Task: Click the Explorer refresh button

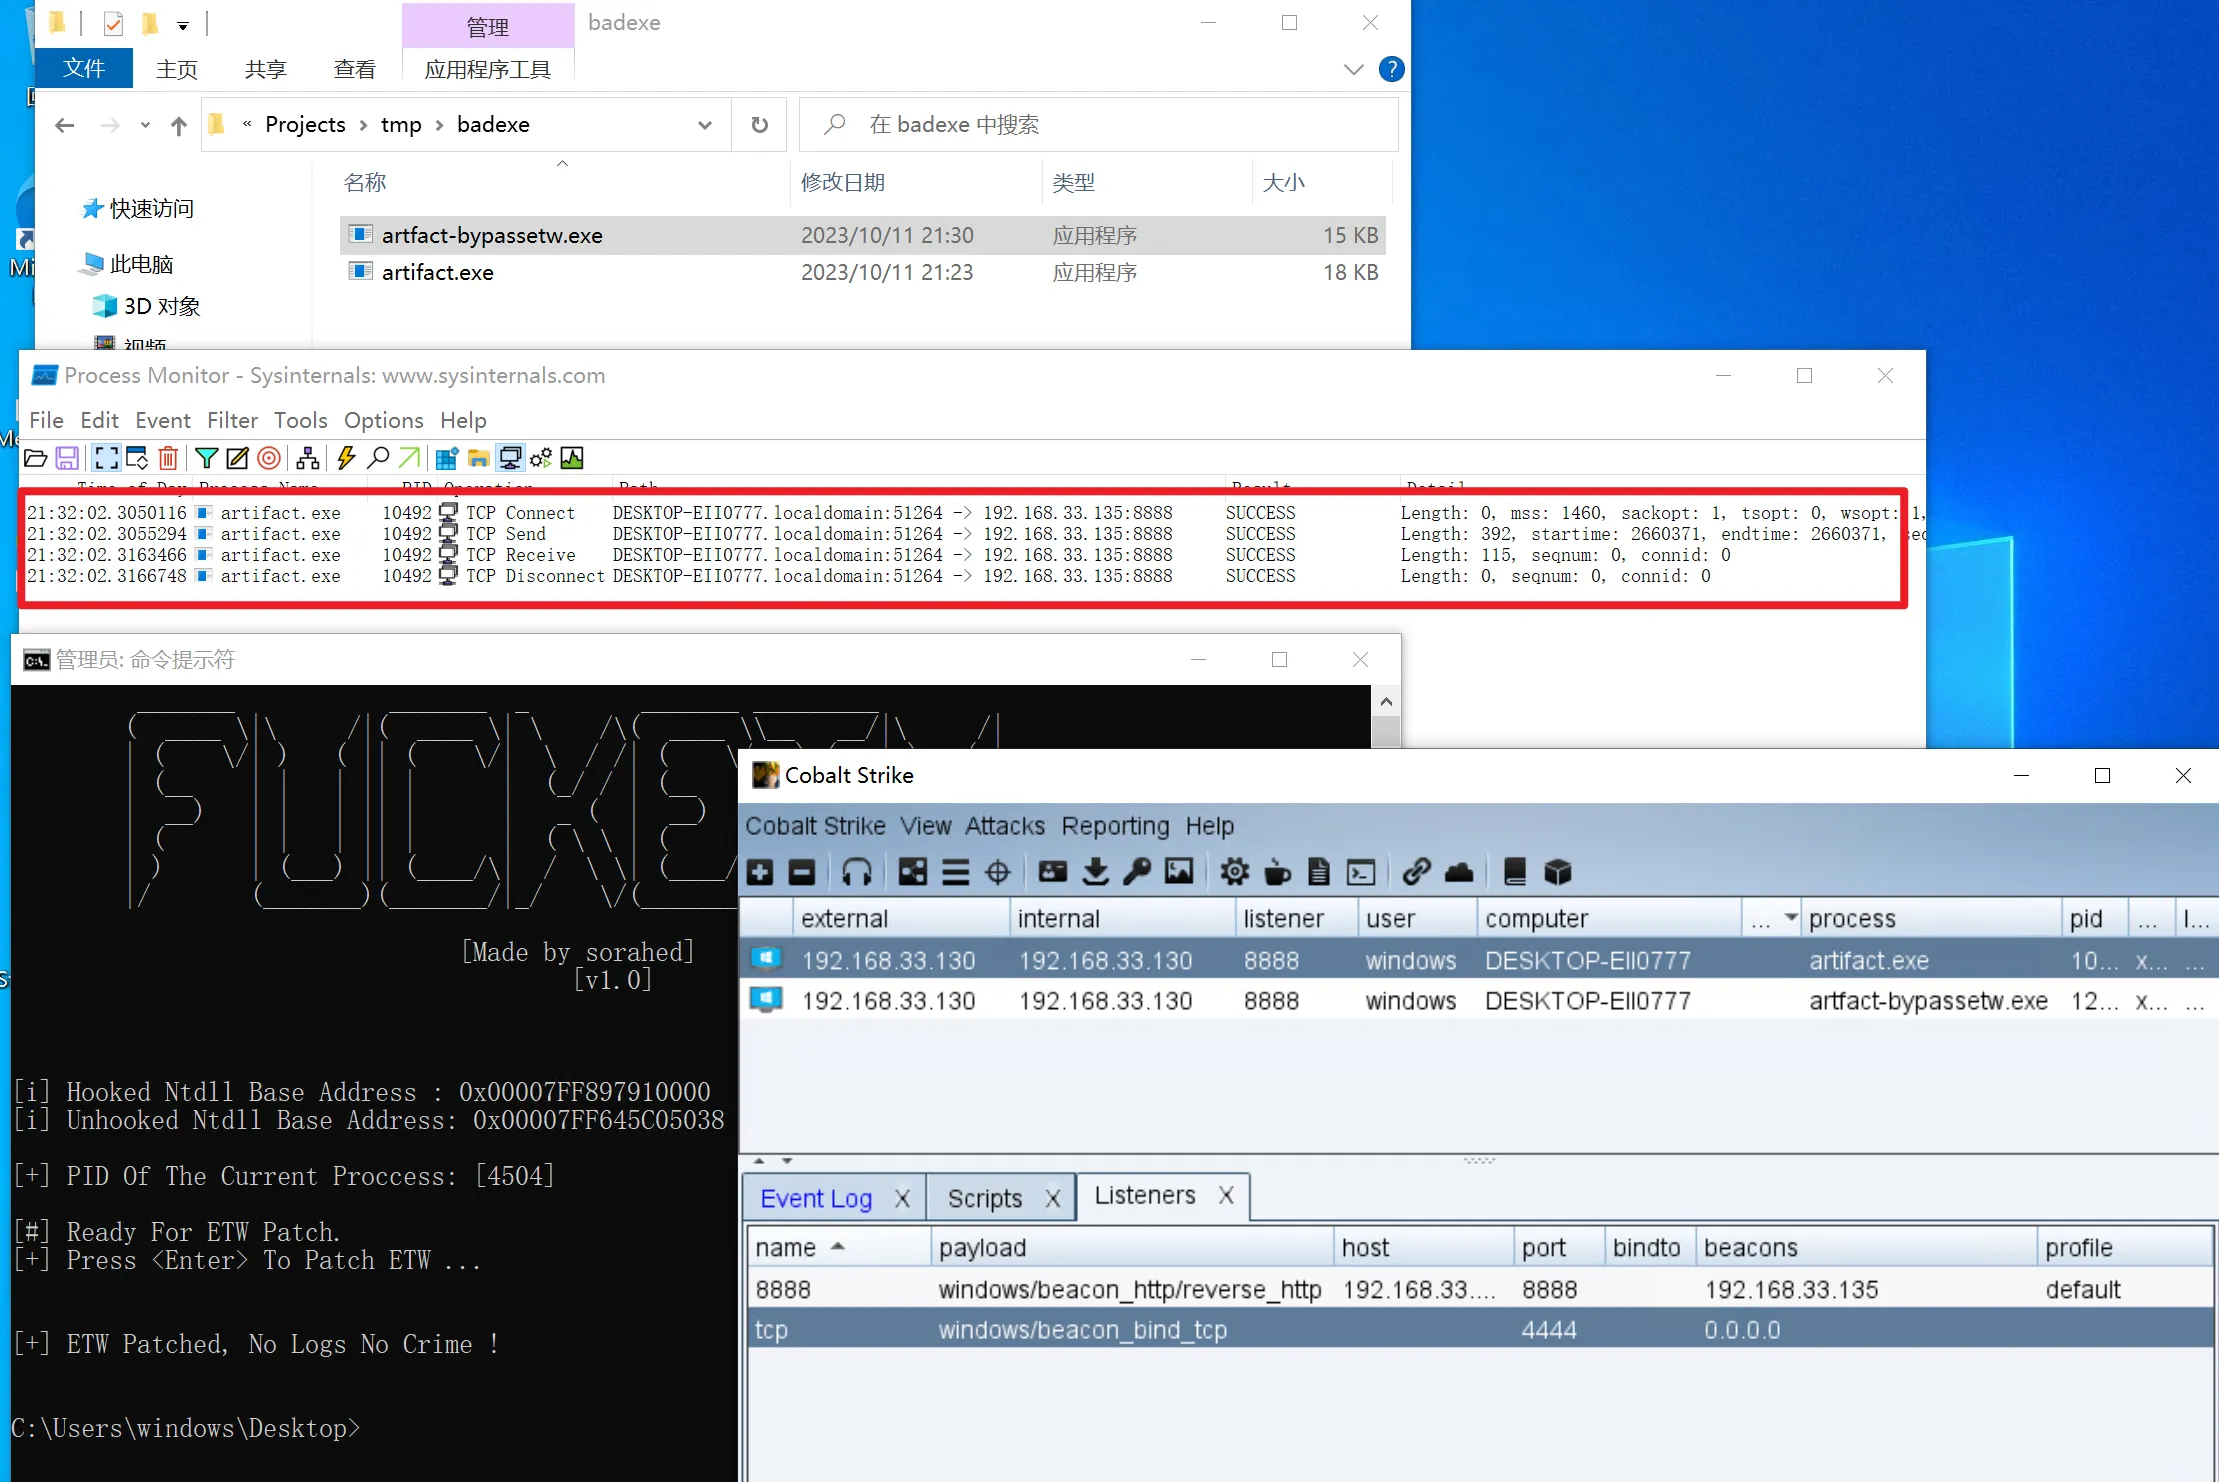Action: (759, 125)
